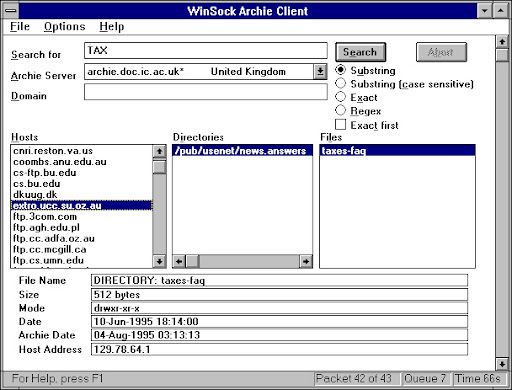The height and width of the screenshot is (390, 512).
Task: Select Substring (case sensitive) radio option
Action: click(404, 84)
